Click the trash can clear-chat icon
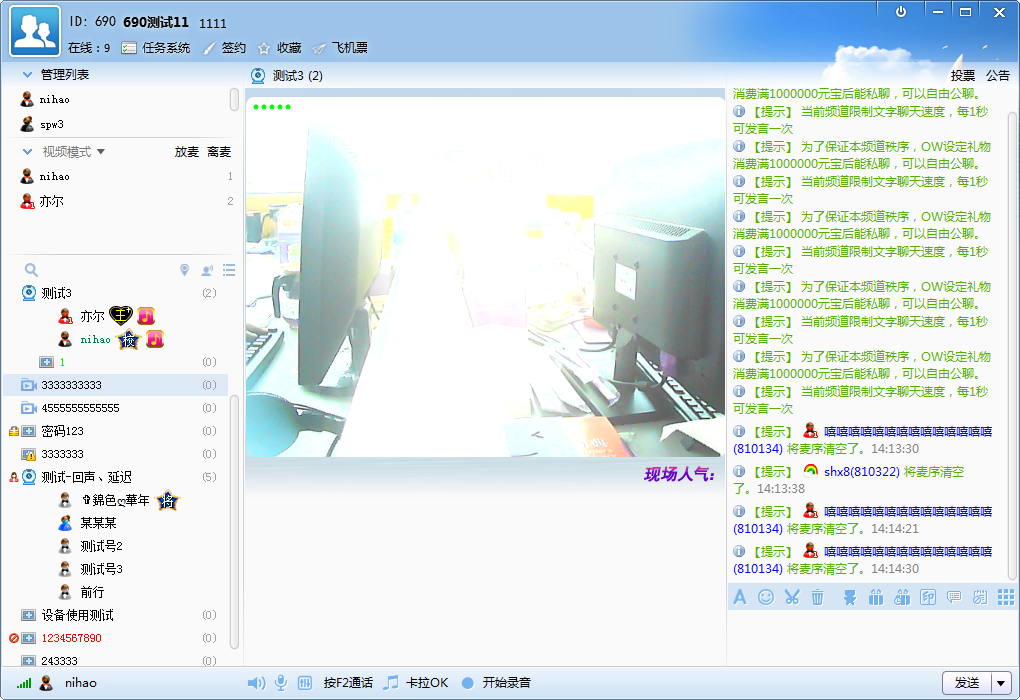1020x700 pixels. click(x=818, y=597)
